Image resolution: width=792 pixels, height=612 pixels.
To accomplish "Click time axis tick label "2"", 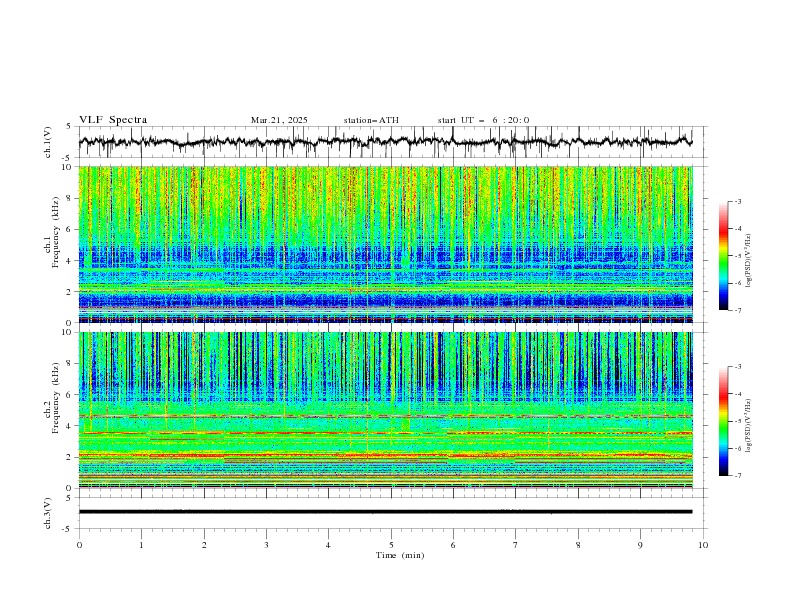I will click(204, 545).
